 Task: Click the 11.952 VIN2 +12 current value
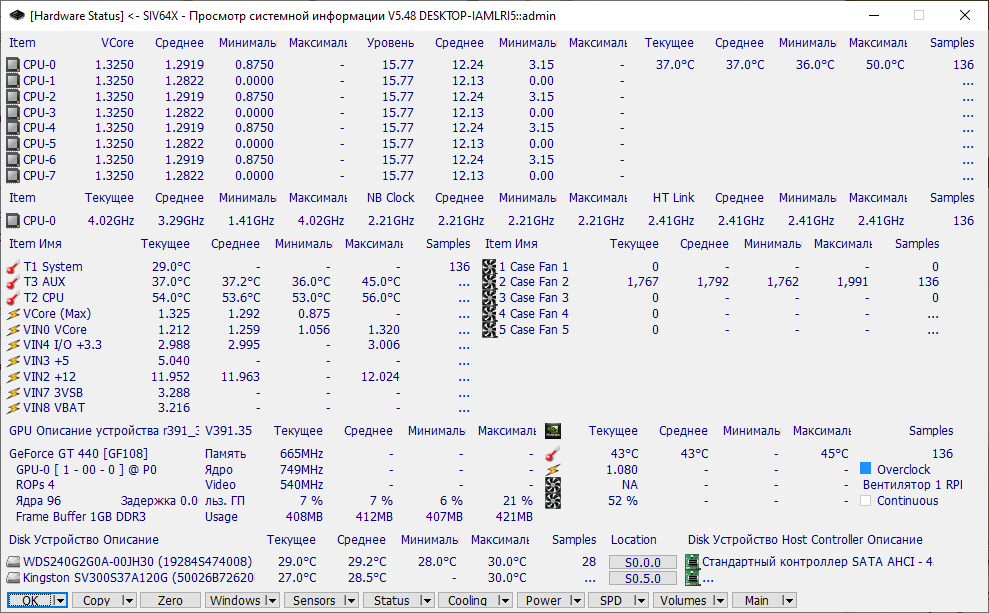(170, 377)
